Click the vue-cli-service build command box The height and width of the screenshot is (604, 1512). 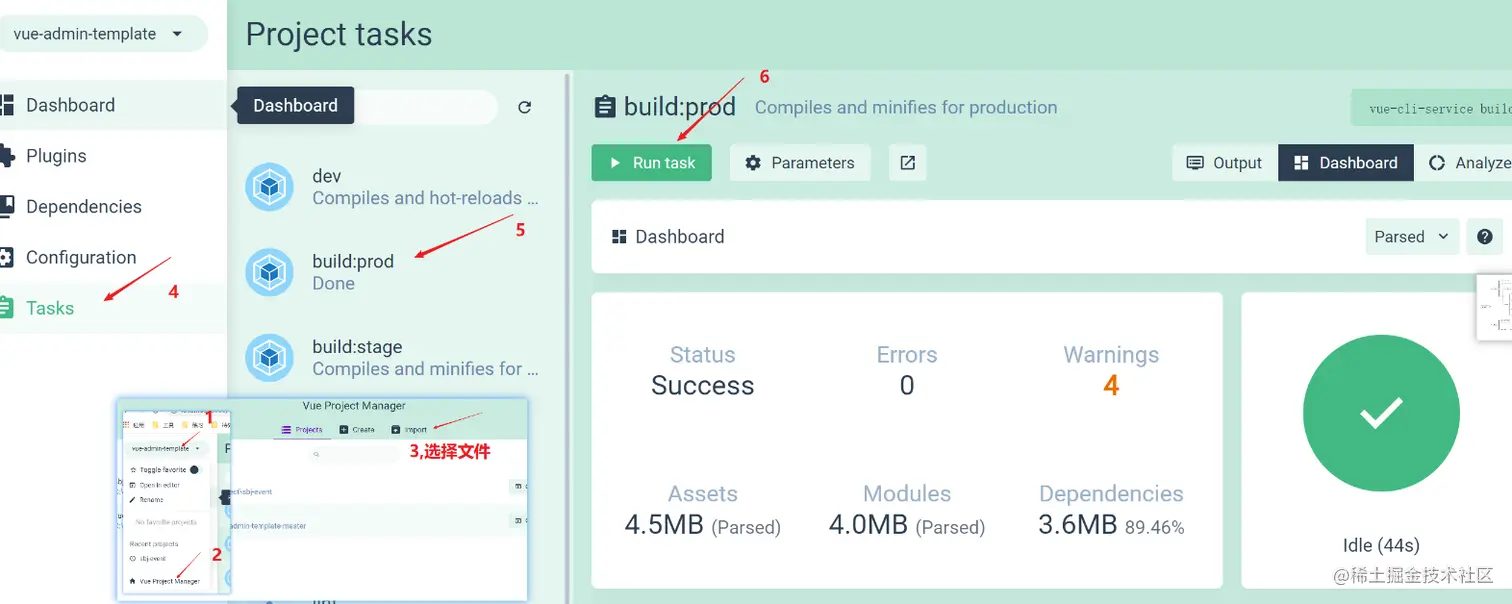(1432, 108)
